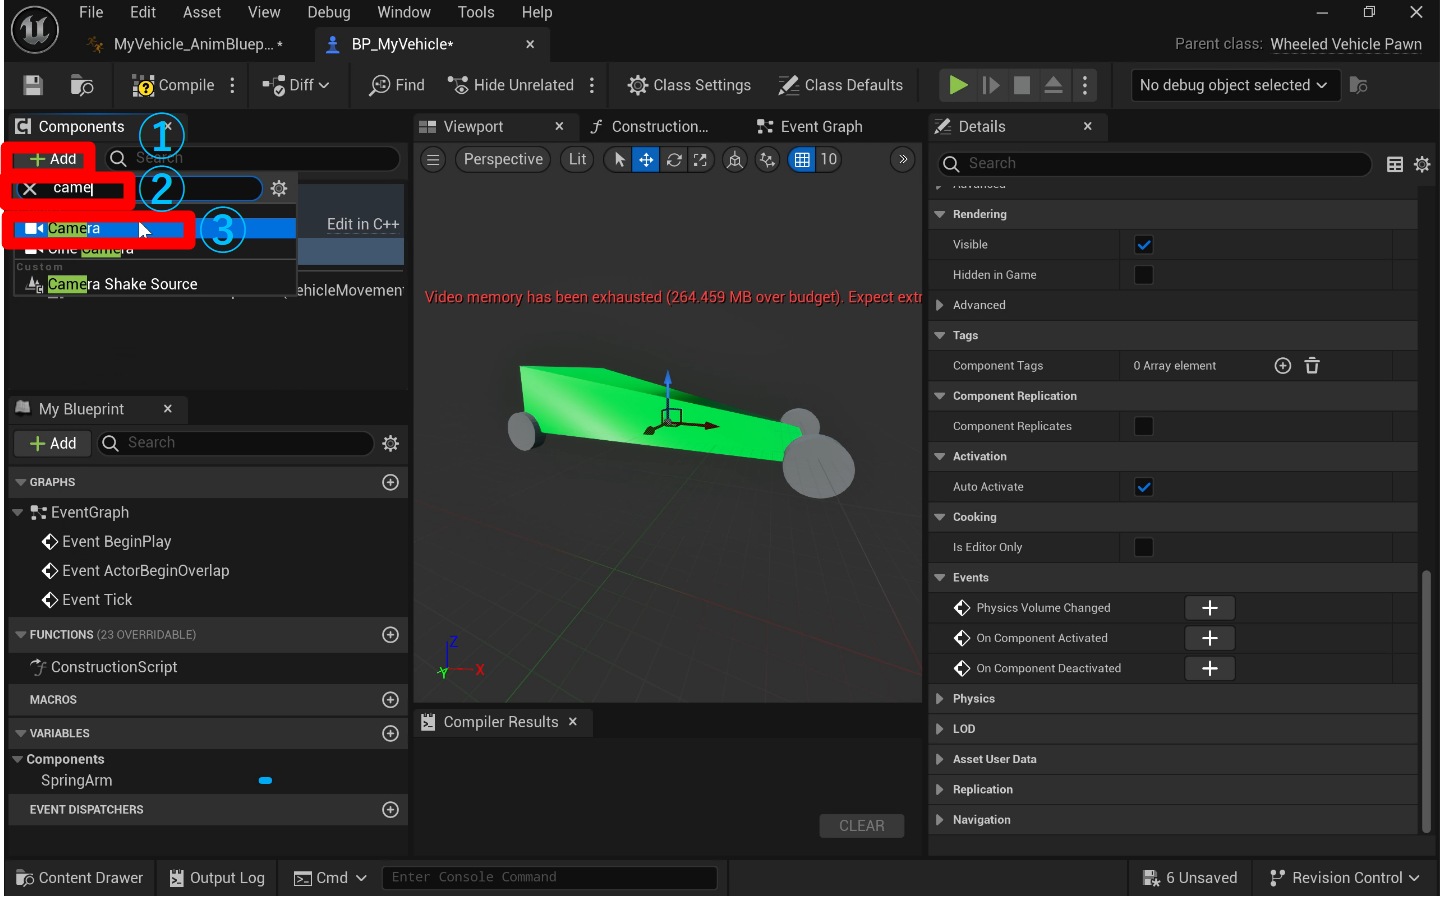This screenshot has width=1441, height=897.
Task: Enable the Is Editor Only checkbox
Action: (x=1144, y=547)
